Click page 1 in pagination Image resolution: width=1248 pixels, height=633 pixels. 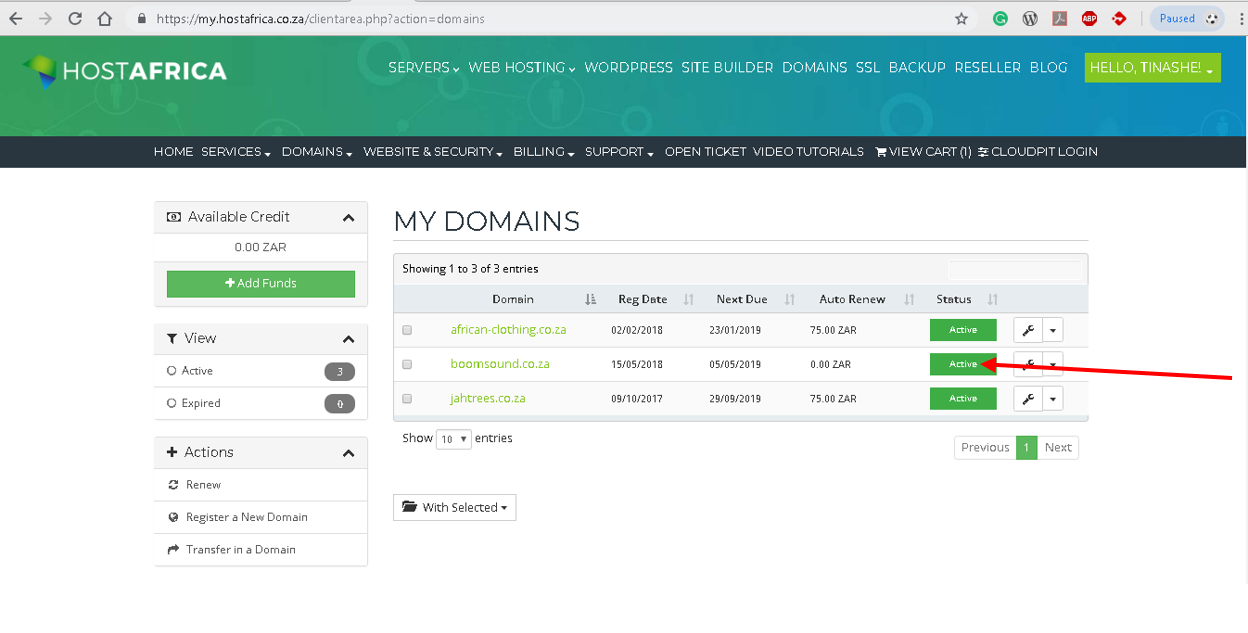[x=1026, y=447]
